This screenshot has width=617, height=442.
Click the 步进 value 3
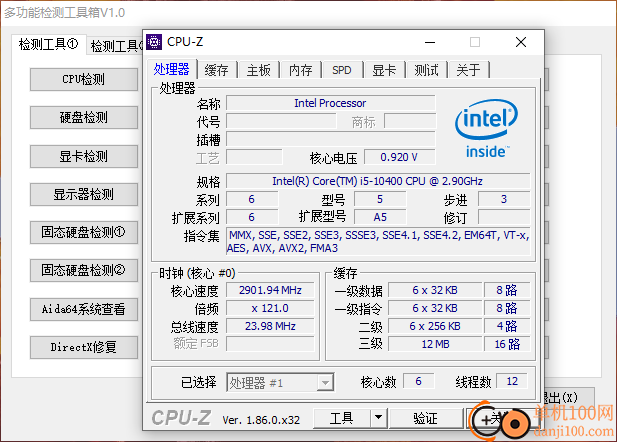click(504, 199)
